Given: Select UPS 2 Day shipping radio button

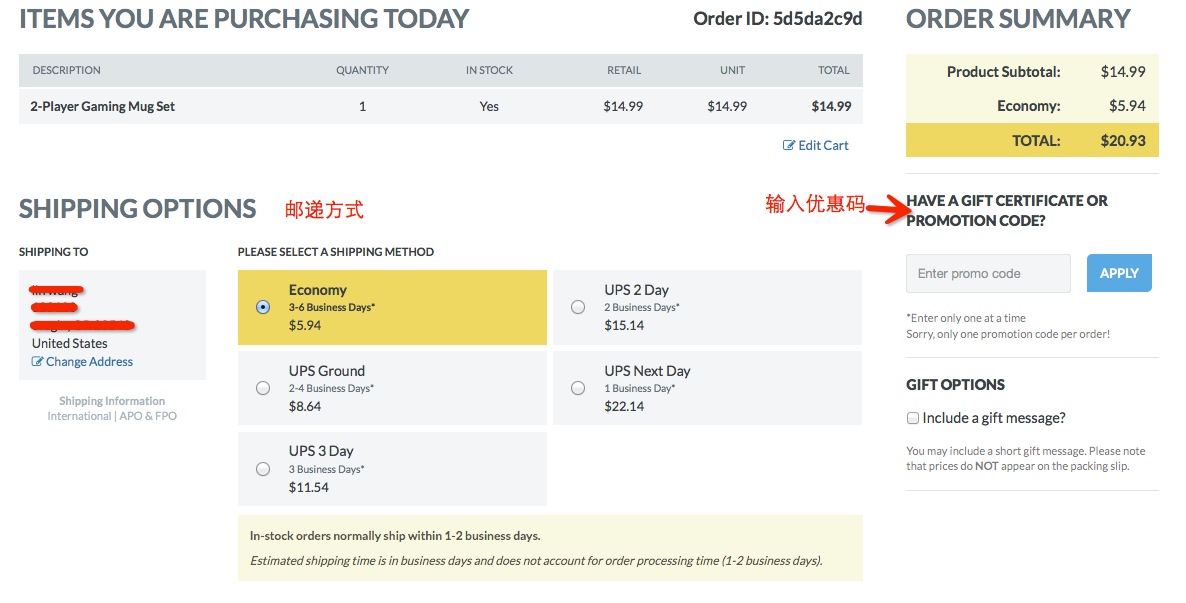Looking at the screenshot, I should pos(578,307).
